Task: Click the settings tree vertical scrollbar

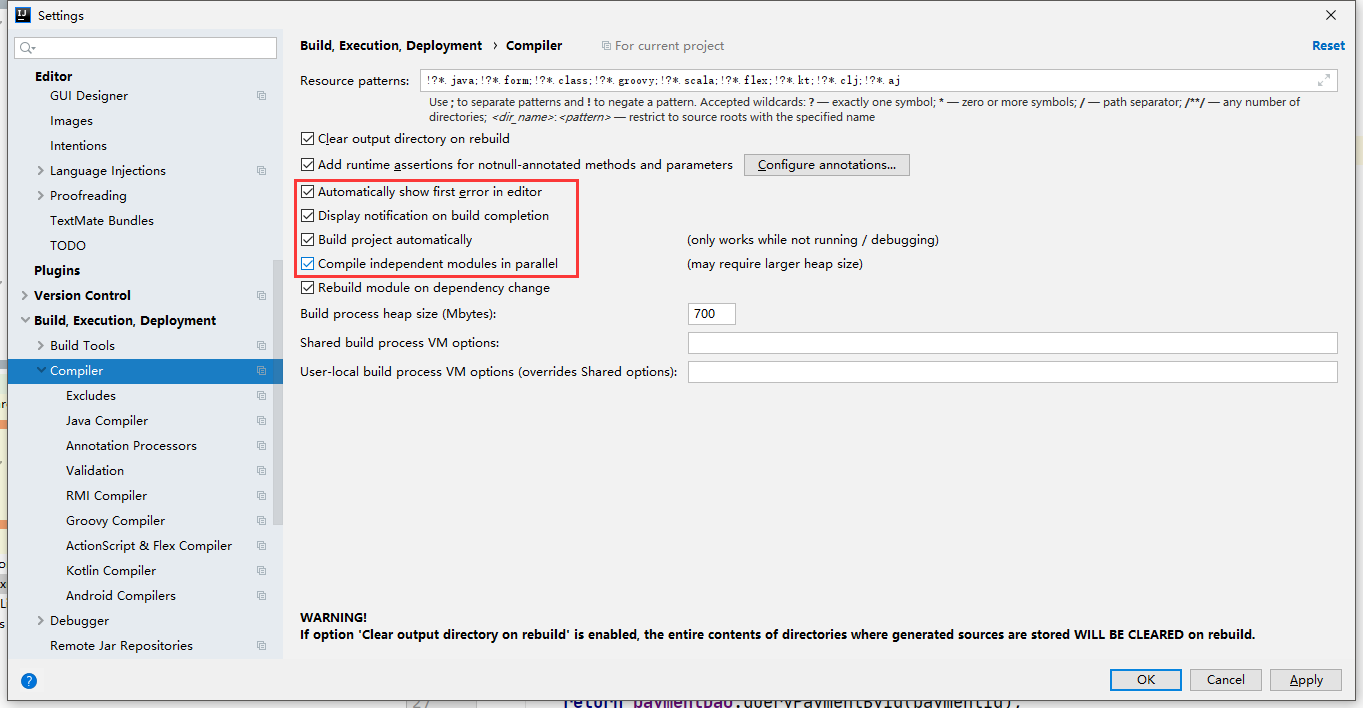Action: click(277, 393)
